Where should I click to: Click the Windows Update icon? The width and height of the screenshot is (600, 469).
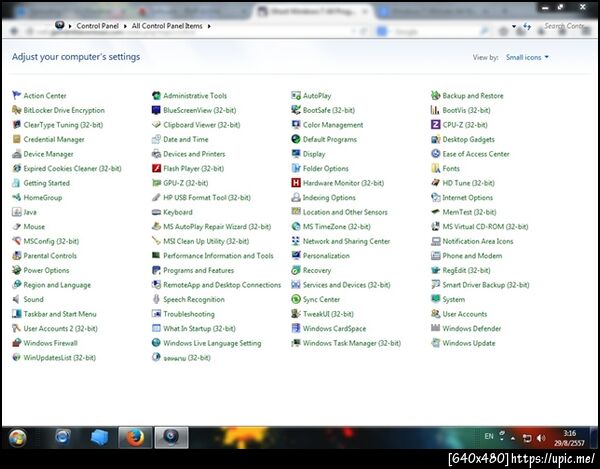pyautogui.click(x=435, y=342)
